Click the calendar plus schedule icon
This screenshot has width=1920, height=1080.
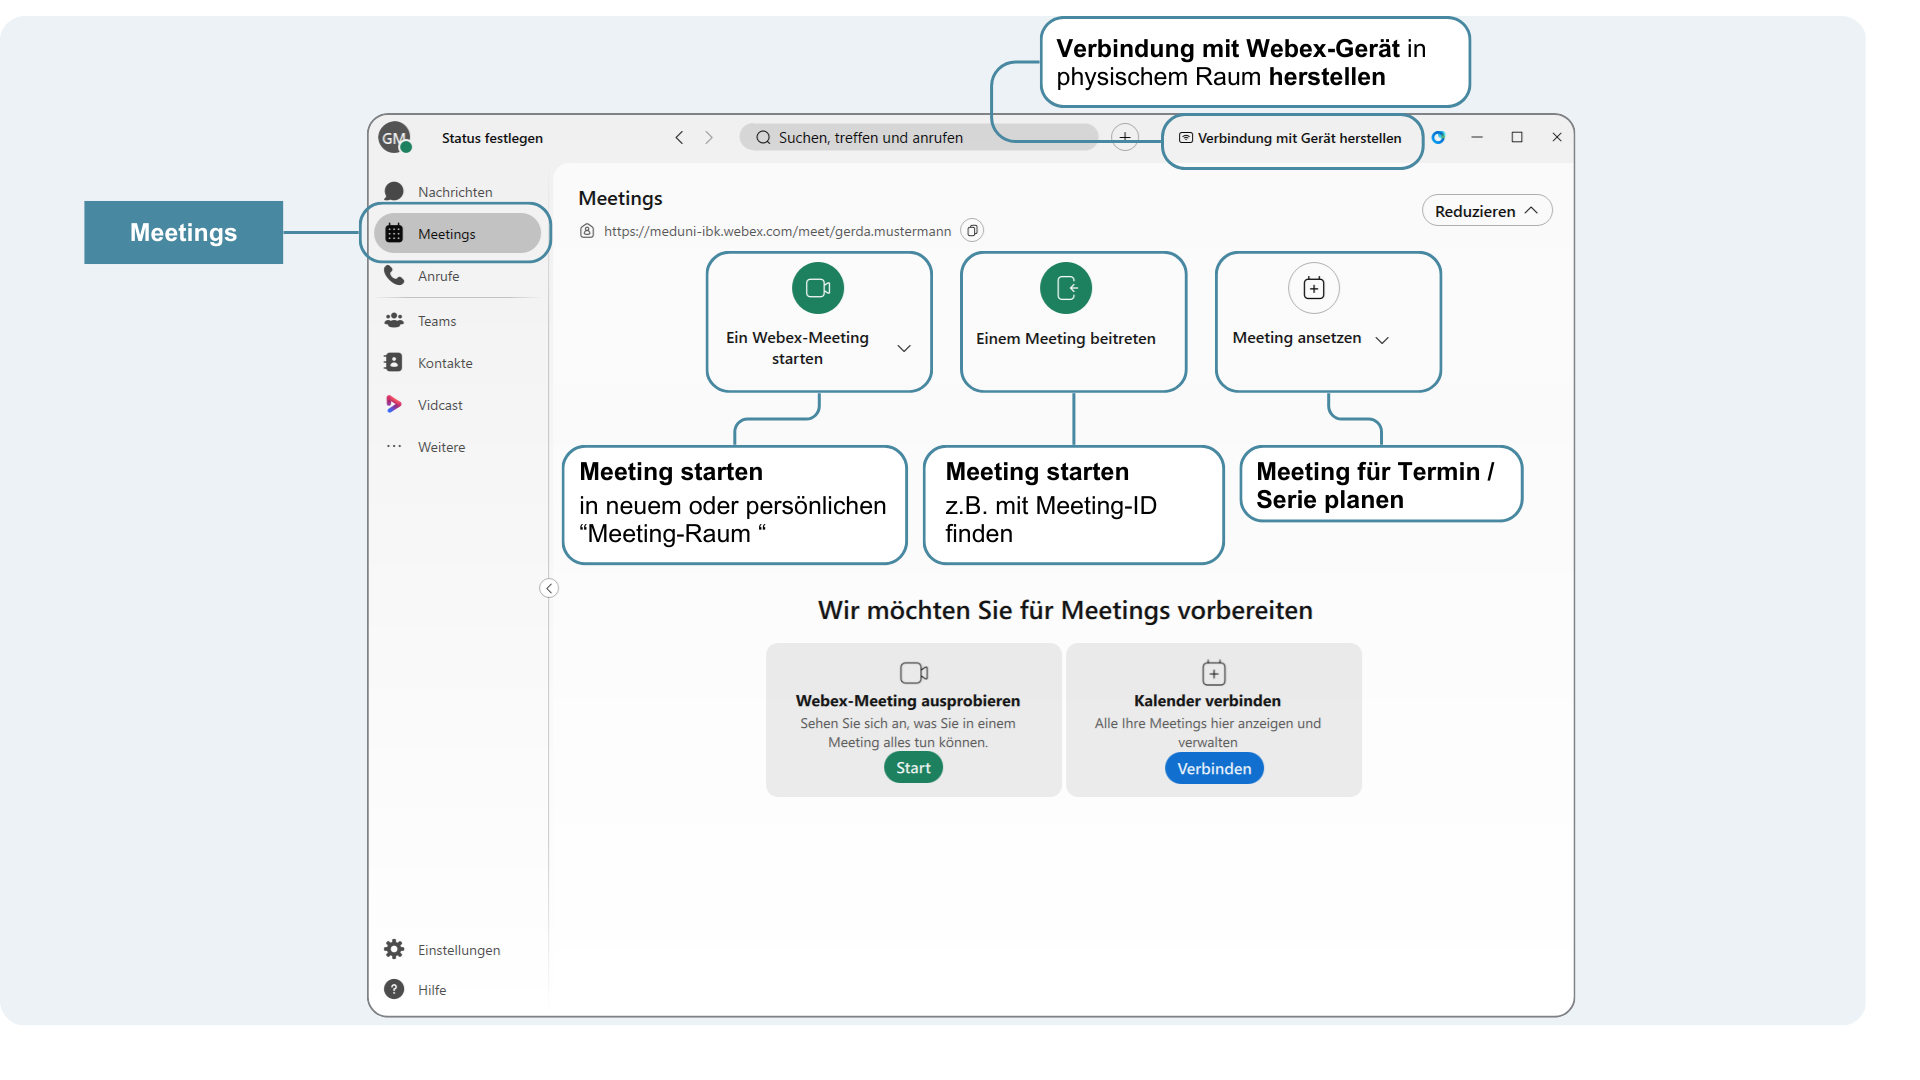1314,288
